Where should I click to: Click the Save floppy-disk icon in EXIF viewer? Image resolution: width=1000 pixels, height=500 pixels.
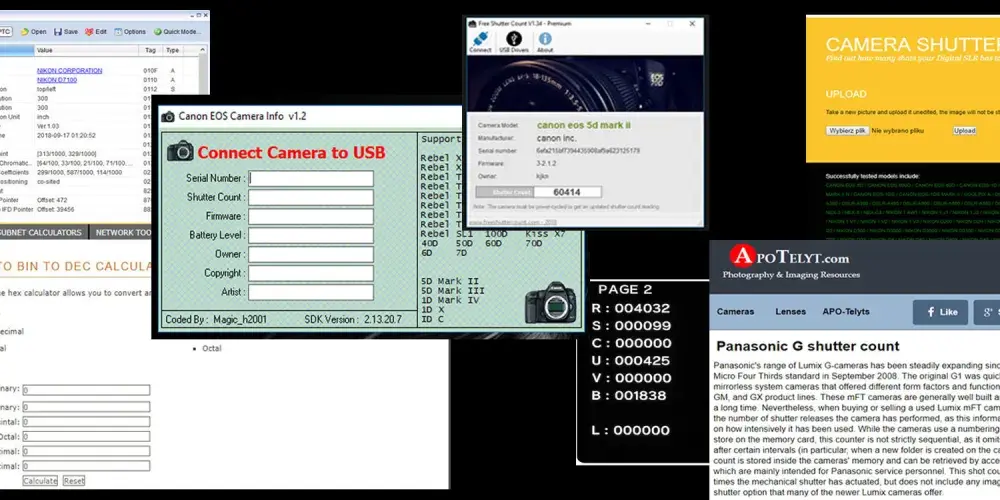tap(57, 31)
